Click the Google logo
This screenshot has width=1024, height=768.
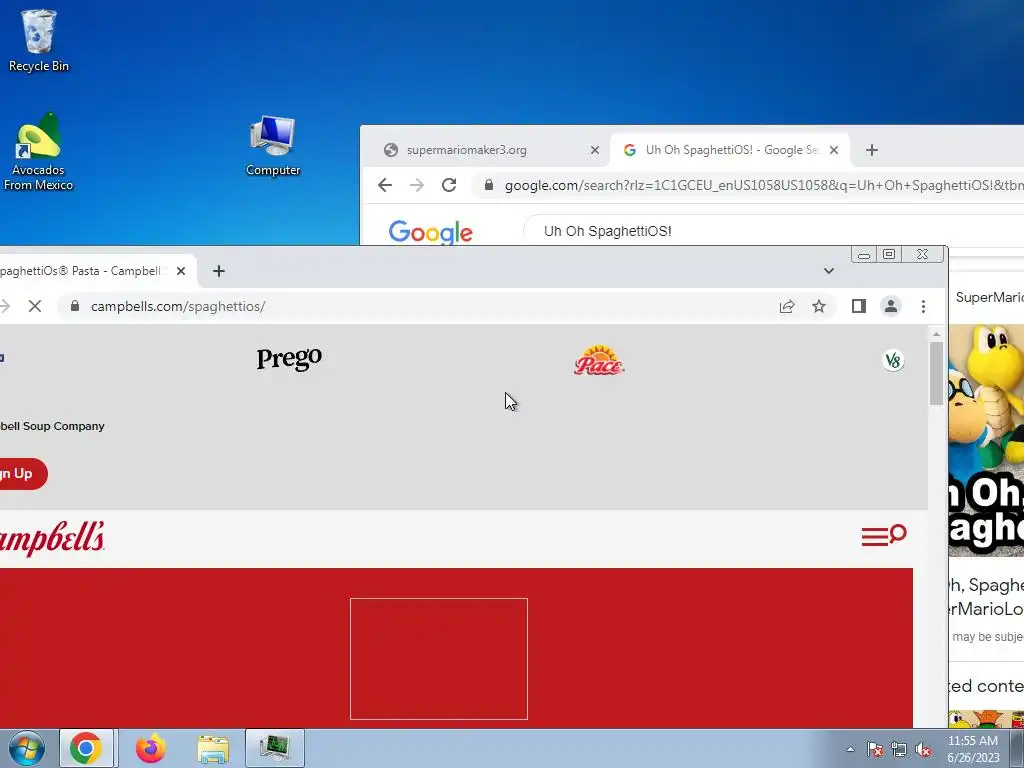click(x=430, y=232)
